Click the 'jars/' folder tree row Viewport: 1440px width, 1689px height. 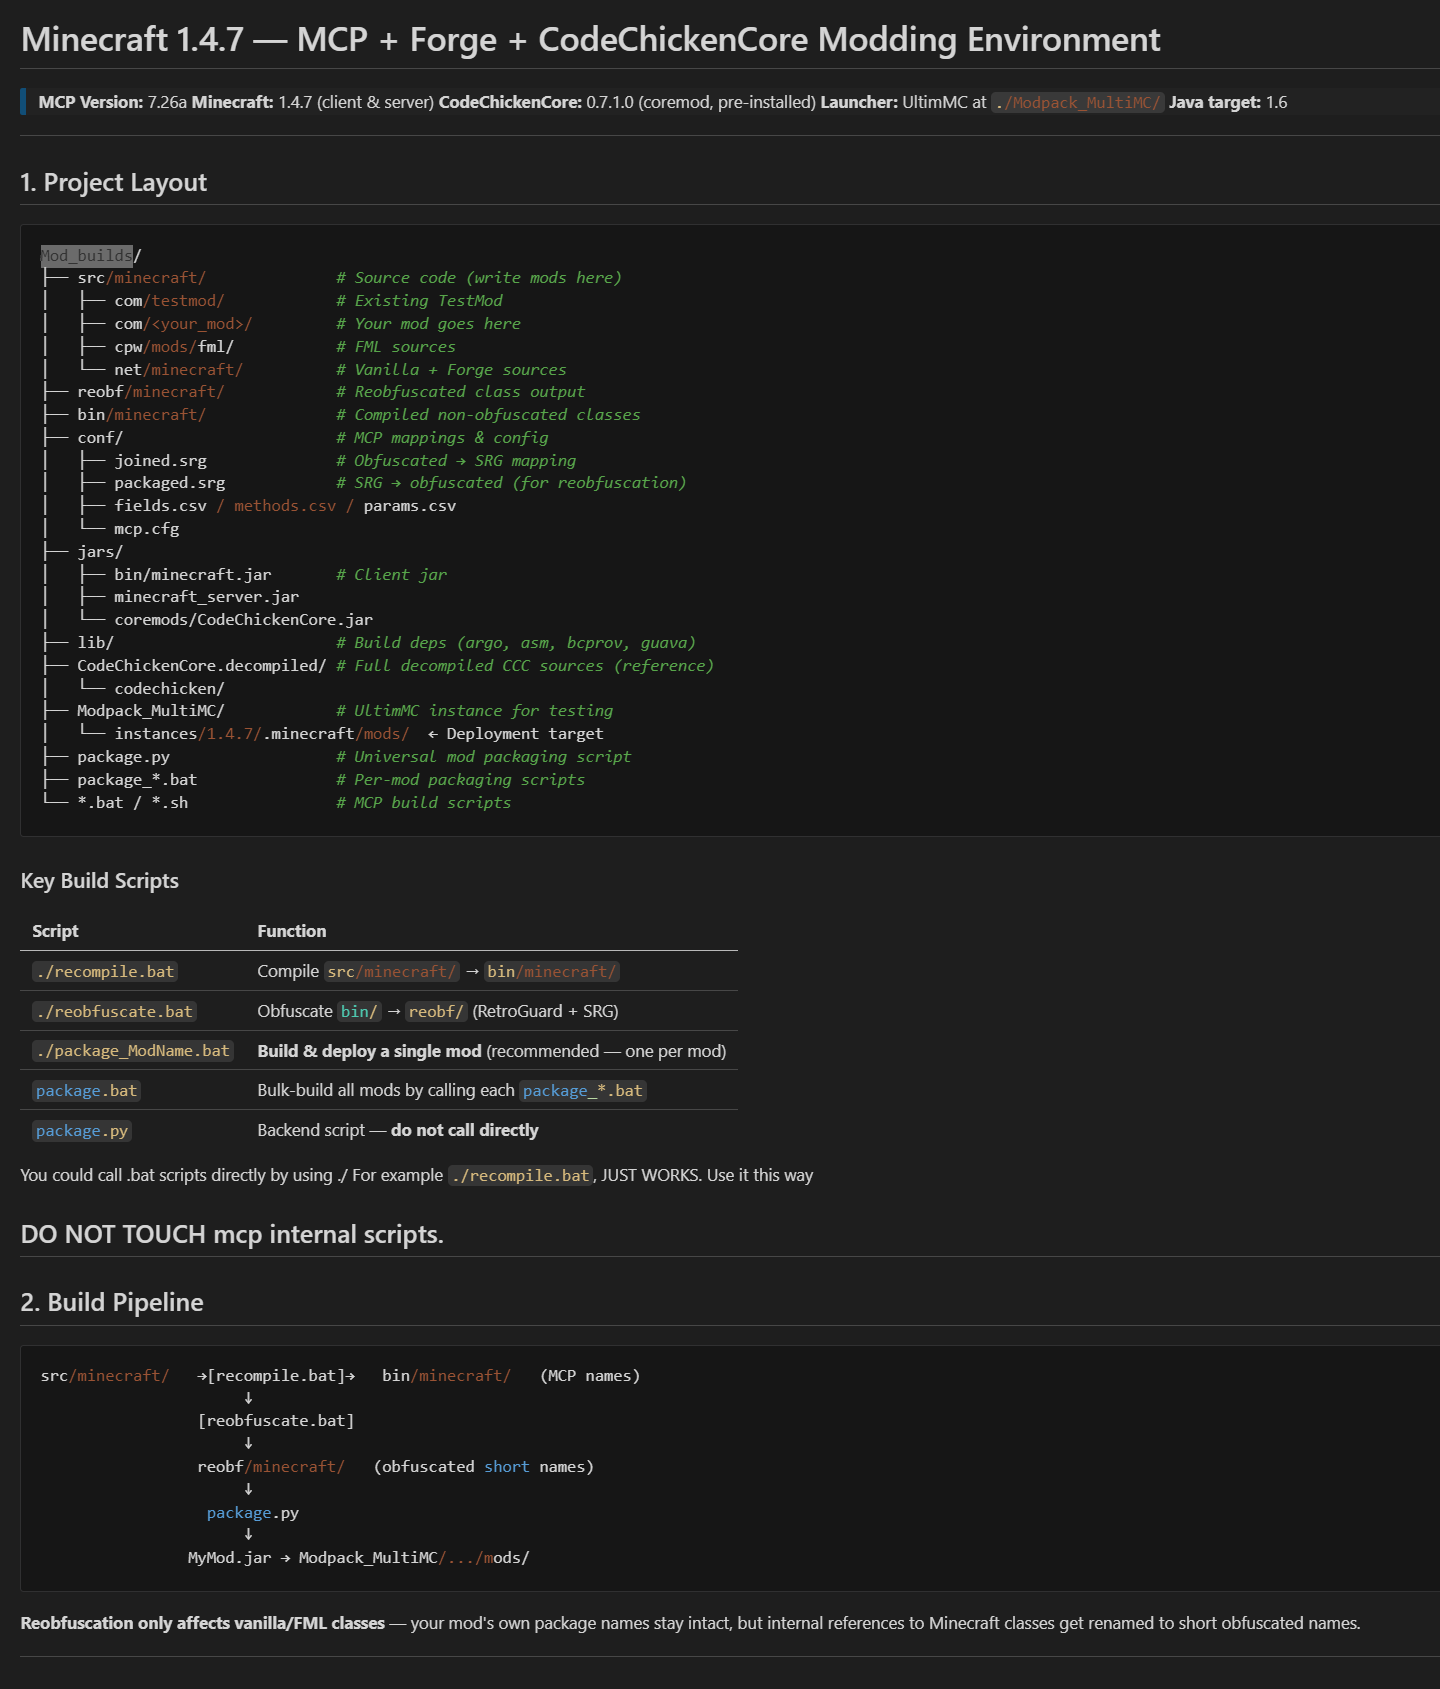click(100, 552)
